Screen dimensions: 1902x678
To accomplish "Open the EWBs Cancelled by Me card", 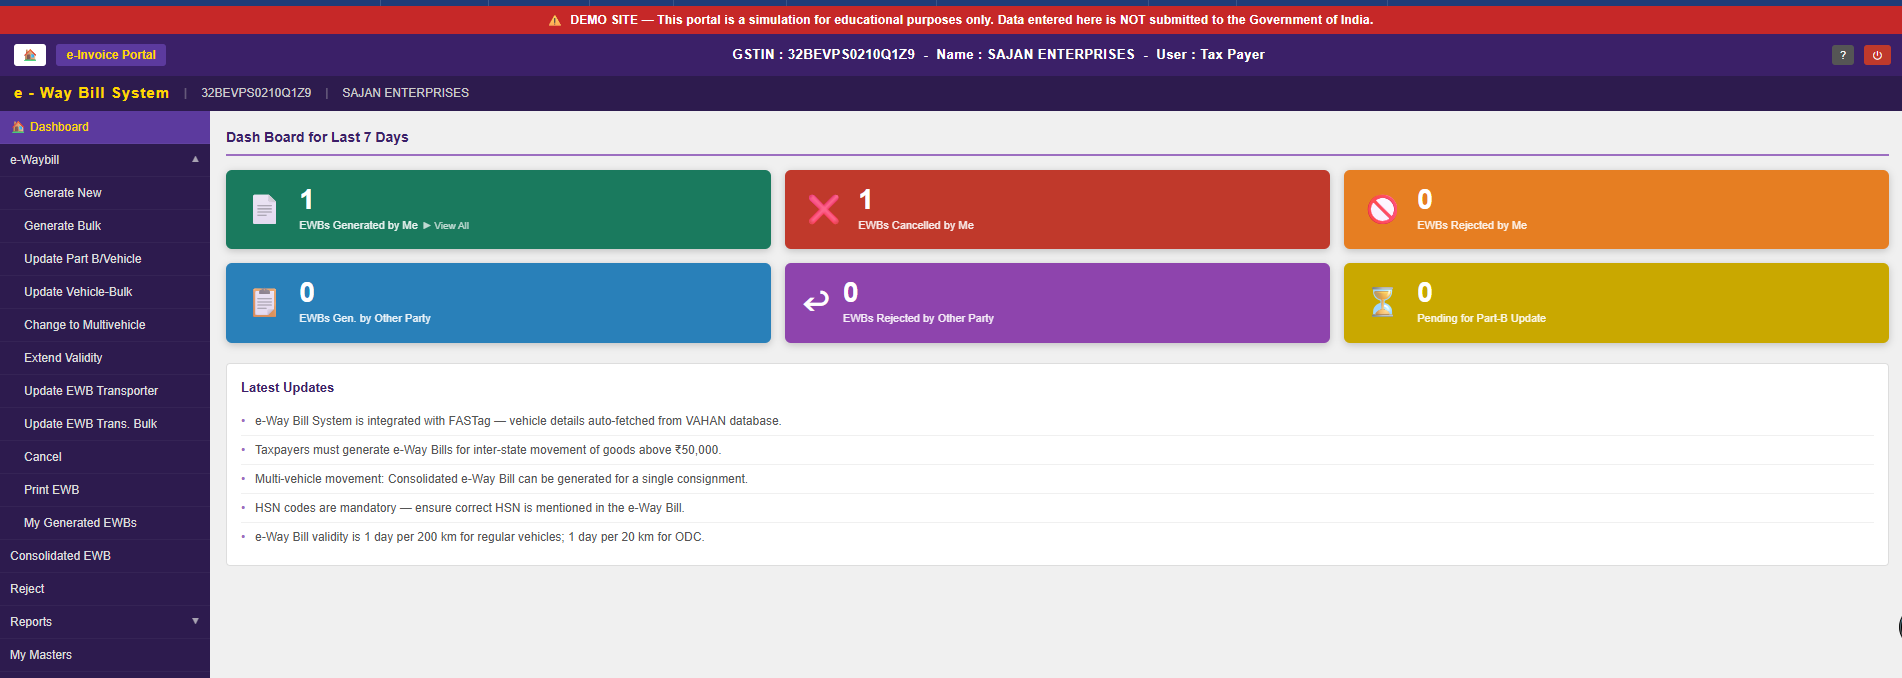I will click(x=1057, y=209).
